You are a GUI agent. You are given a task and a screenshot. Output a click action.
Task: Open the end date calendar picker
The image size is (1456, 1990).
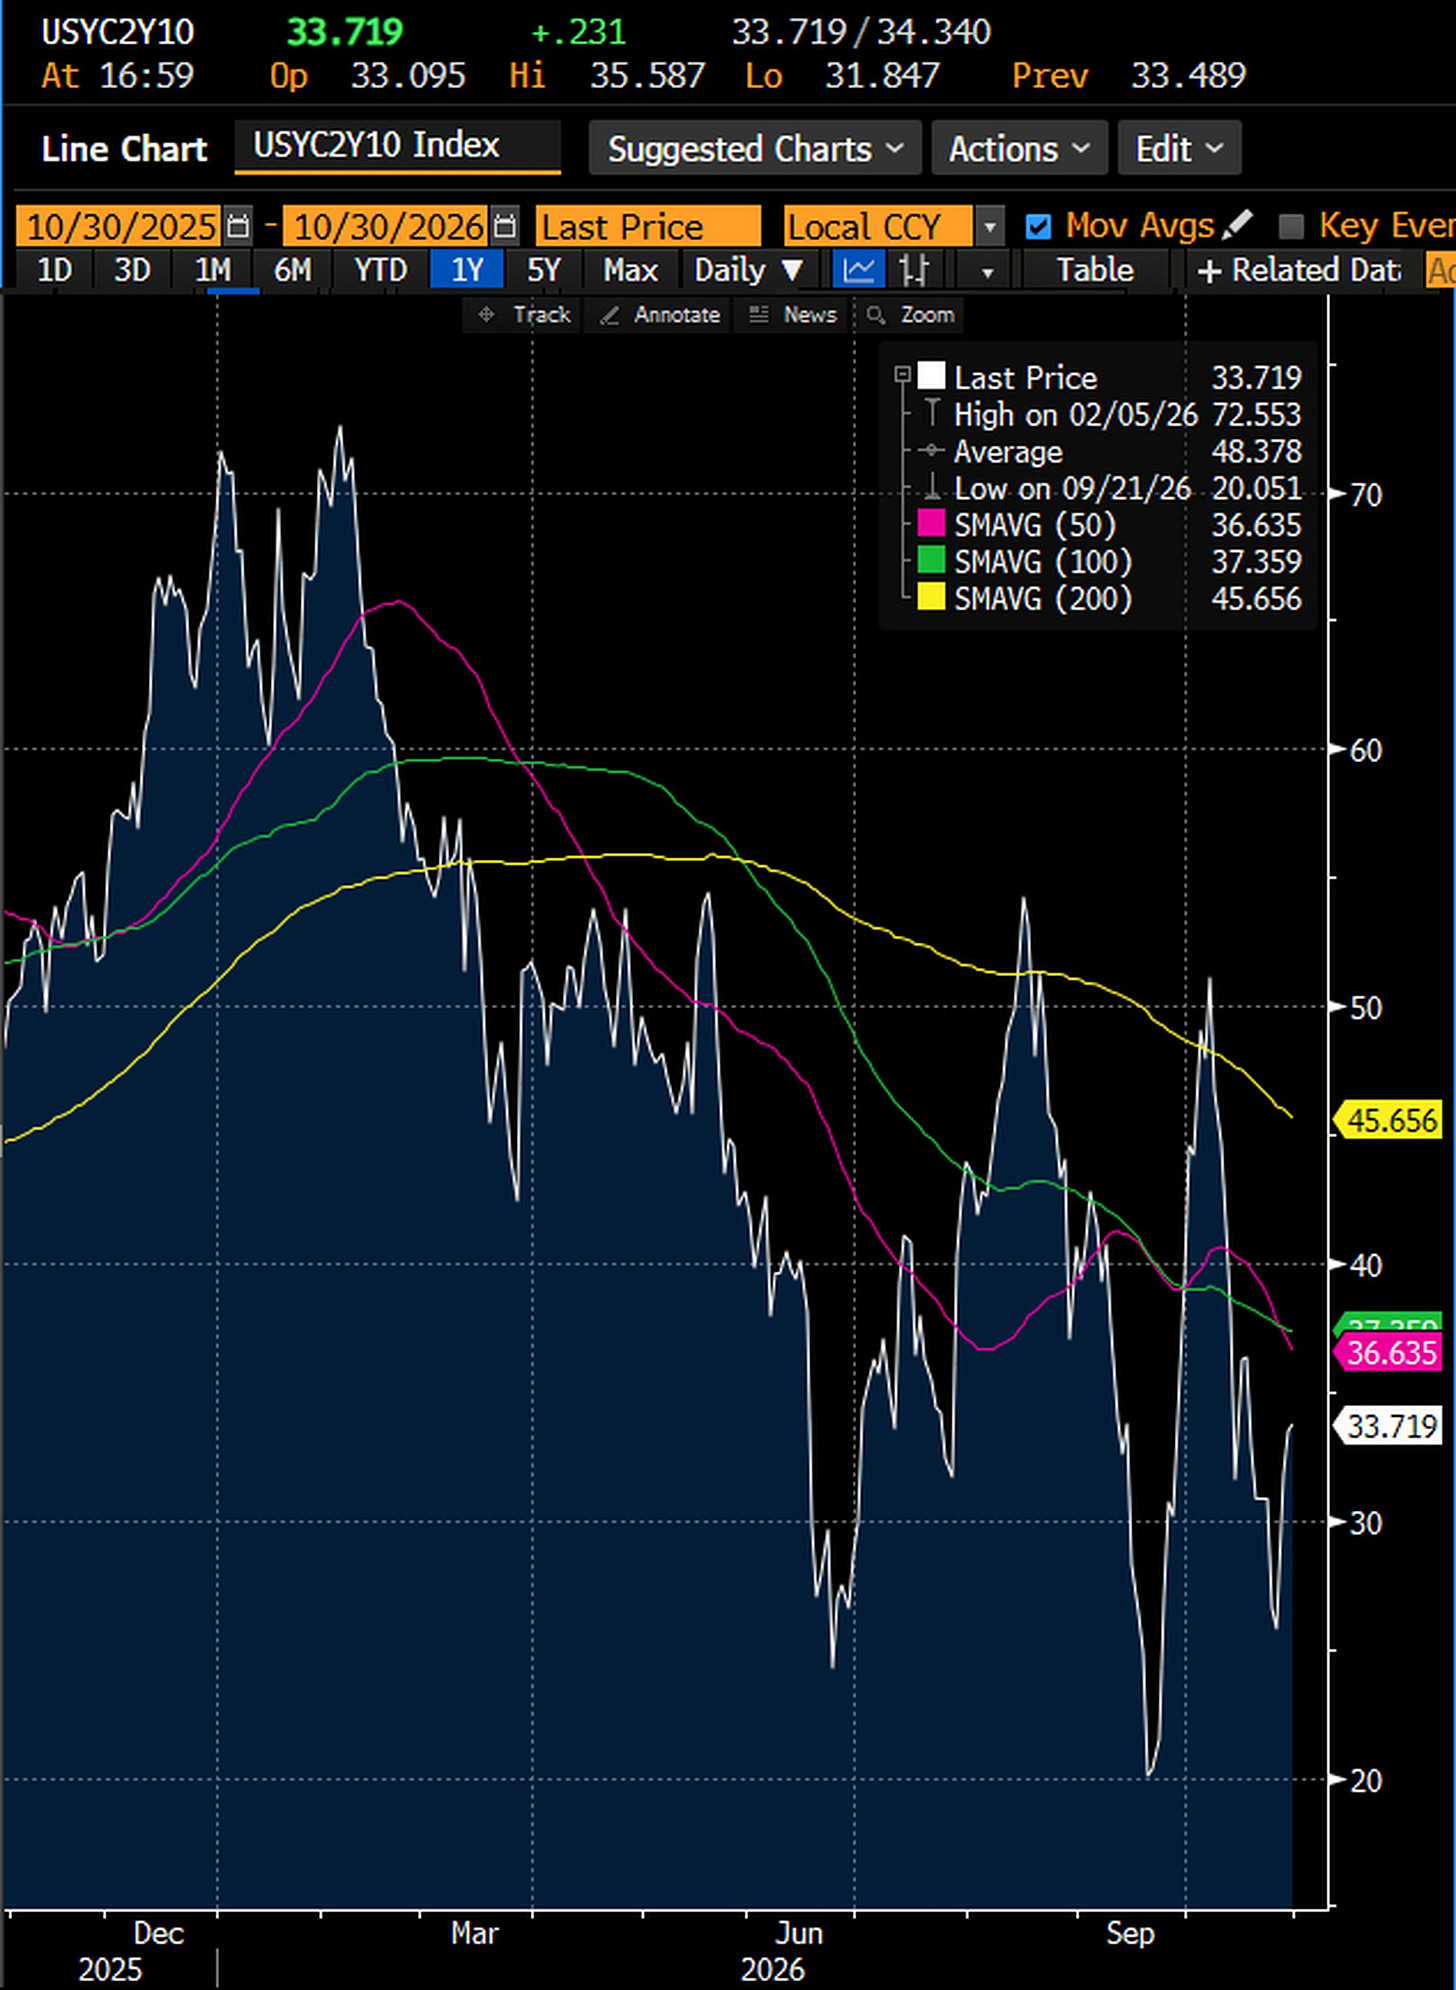[506, 226]
